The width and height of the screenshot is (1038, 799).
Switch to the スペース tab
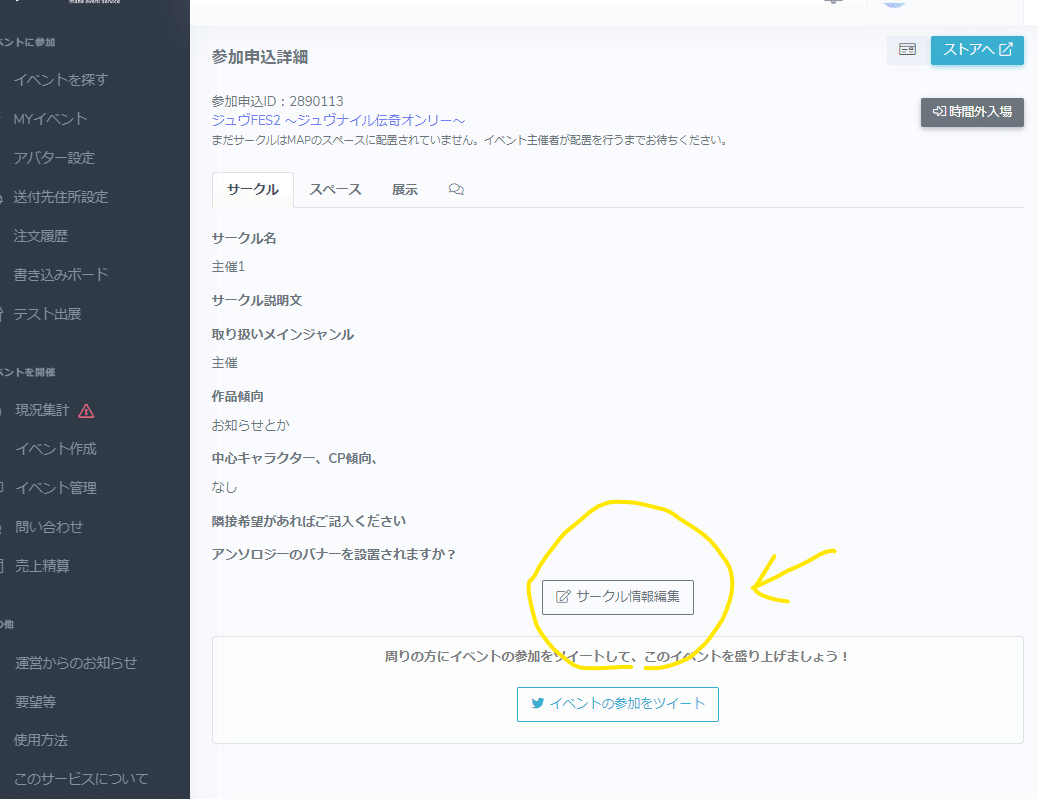click(335, 189)
